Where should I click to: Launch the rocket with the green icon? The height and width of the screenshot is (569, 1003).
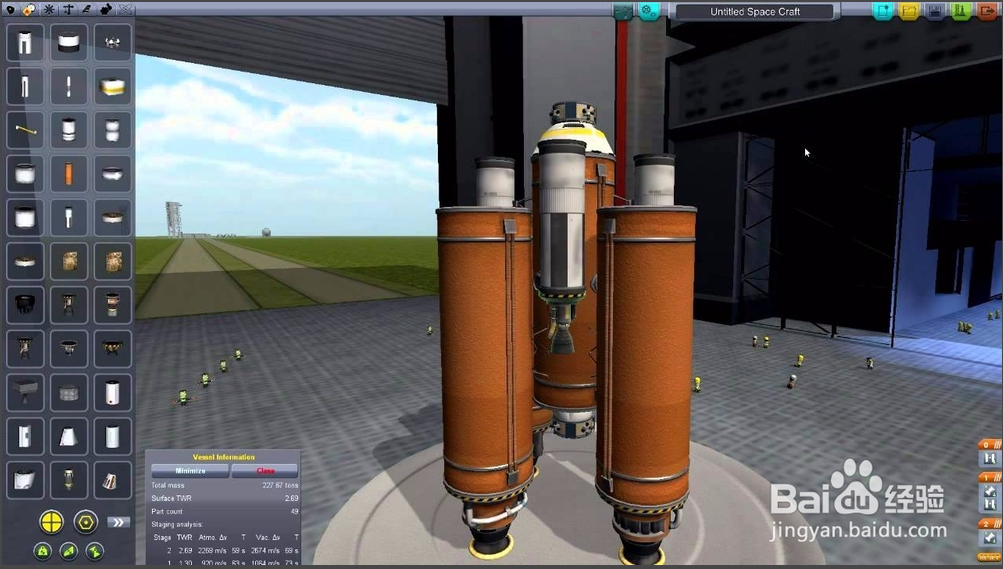pyautogui.click(x=961, y=11)
